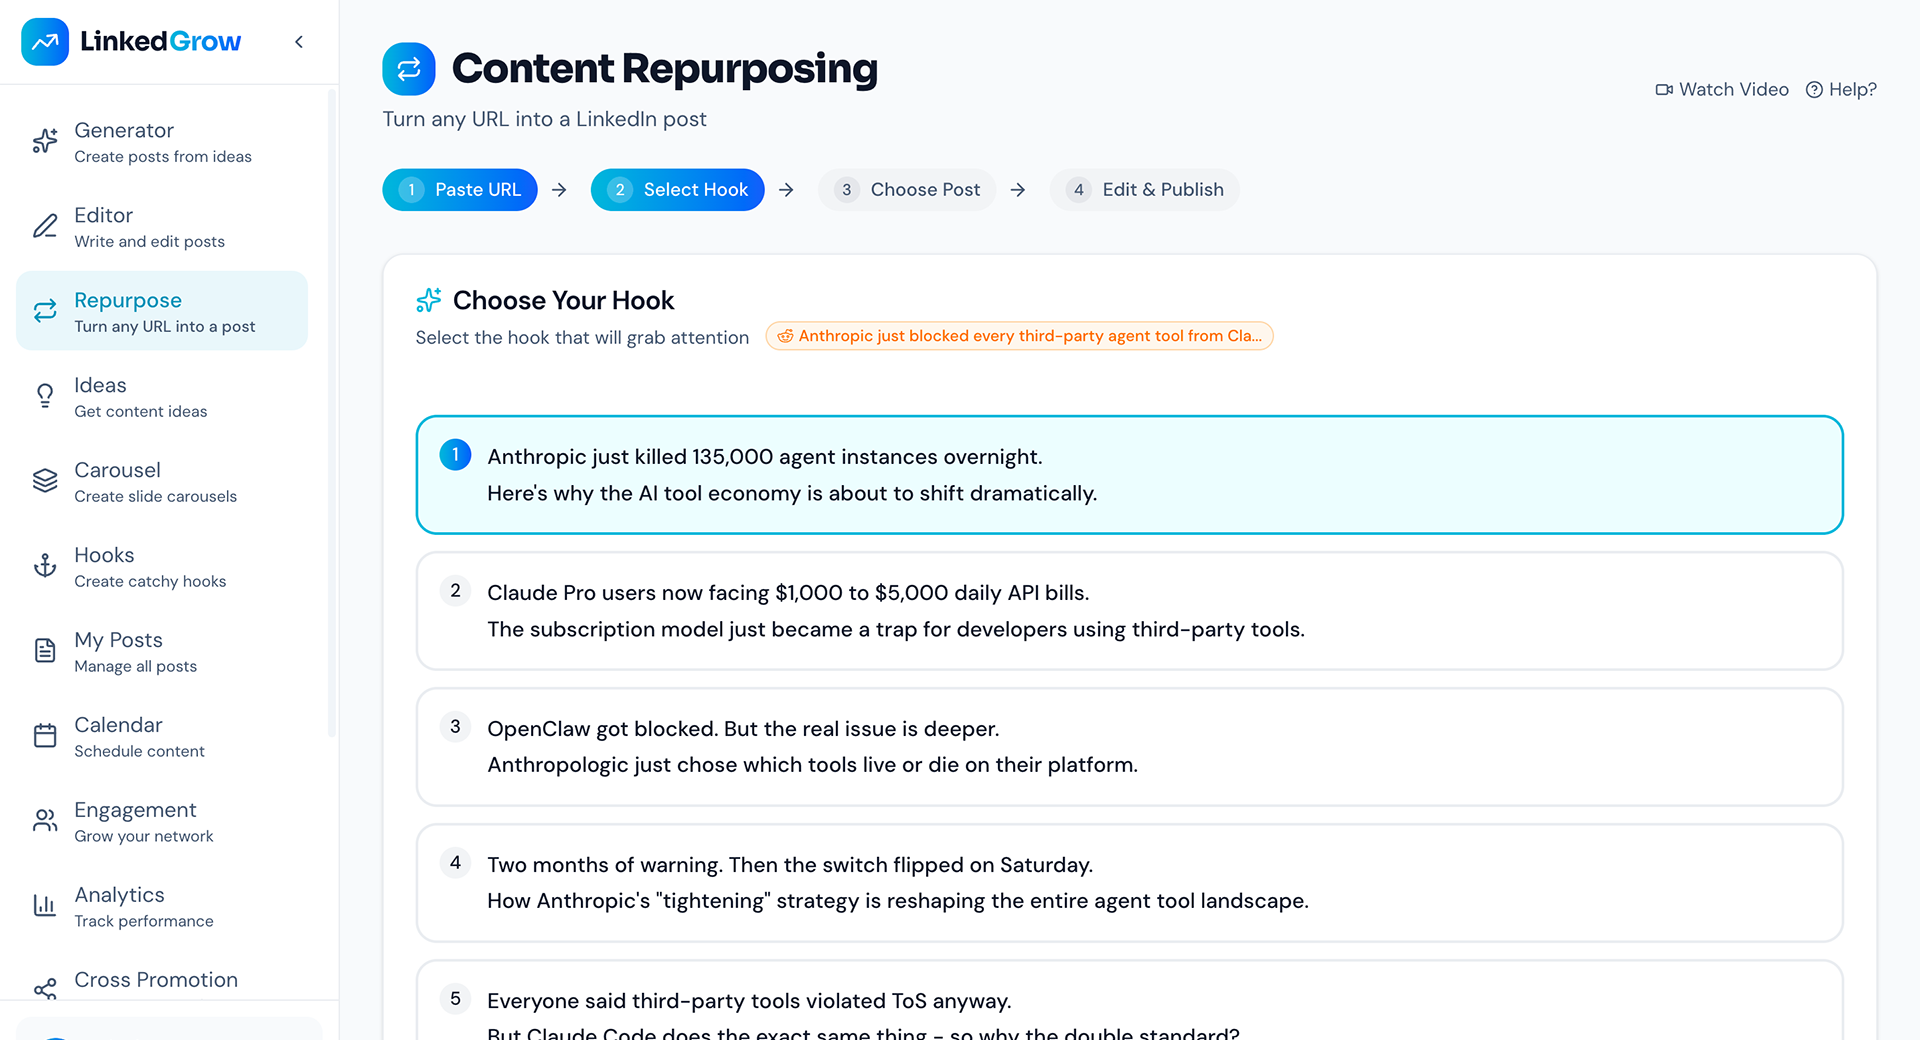The image size is (1920, 1040).
Task: Select hook 5 about third-party tools ToS
Action: point(1130,1000)
